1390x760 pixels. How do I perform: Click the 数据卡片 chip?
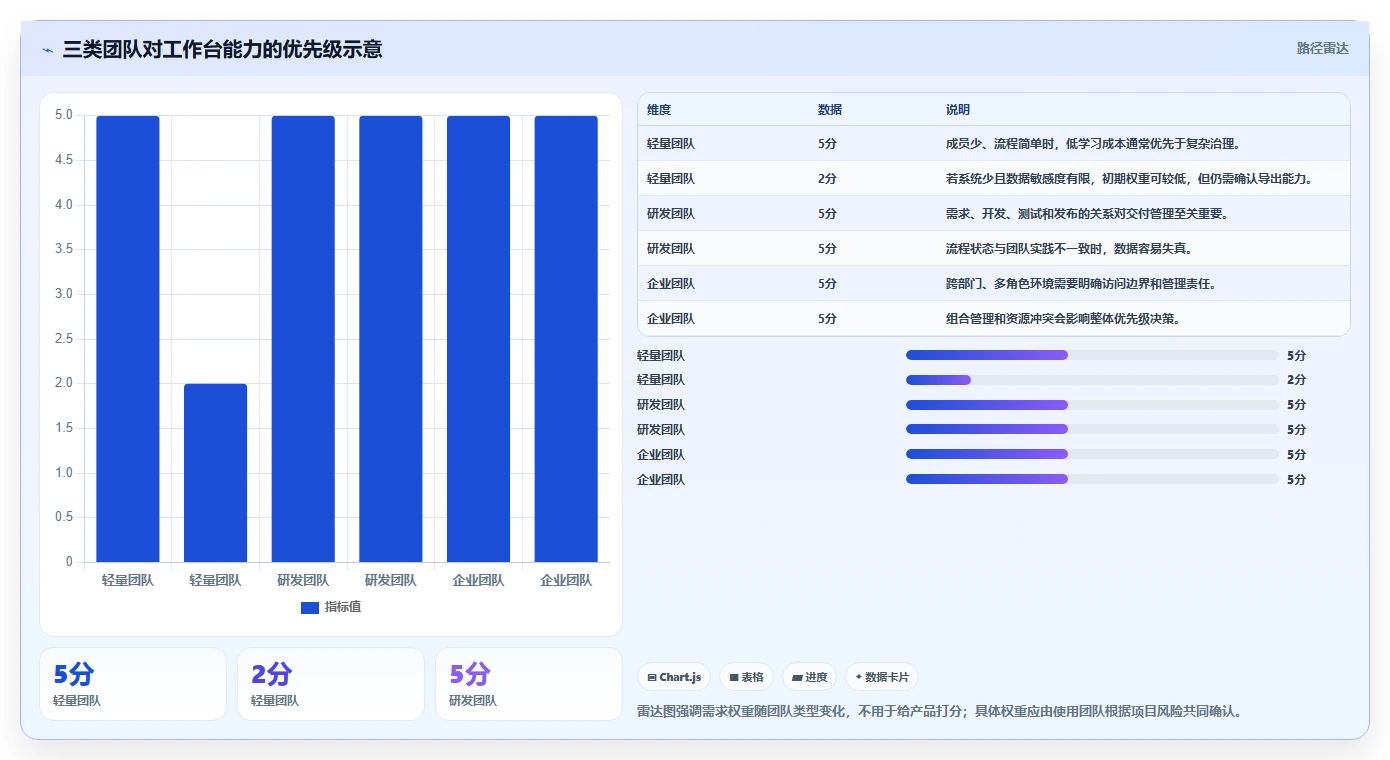coord(882,677)
